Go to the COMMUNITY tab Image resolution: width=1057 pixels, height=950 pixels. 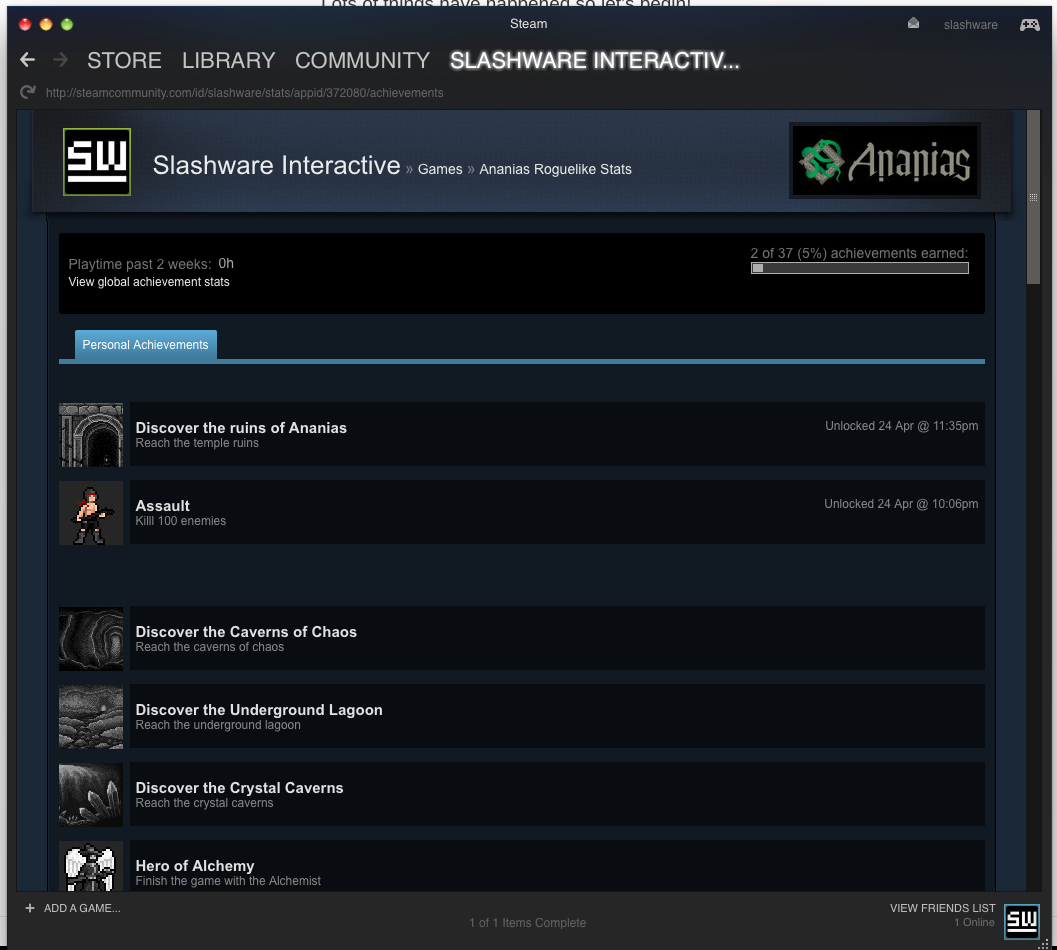click(362, 61)
